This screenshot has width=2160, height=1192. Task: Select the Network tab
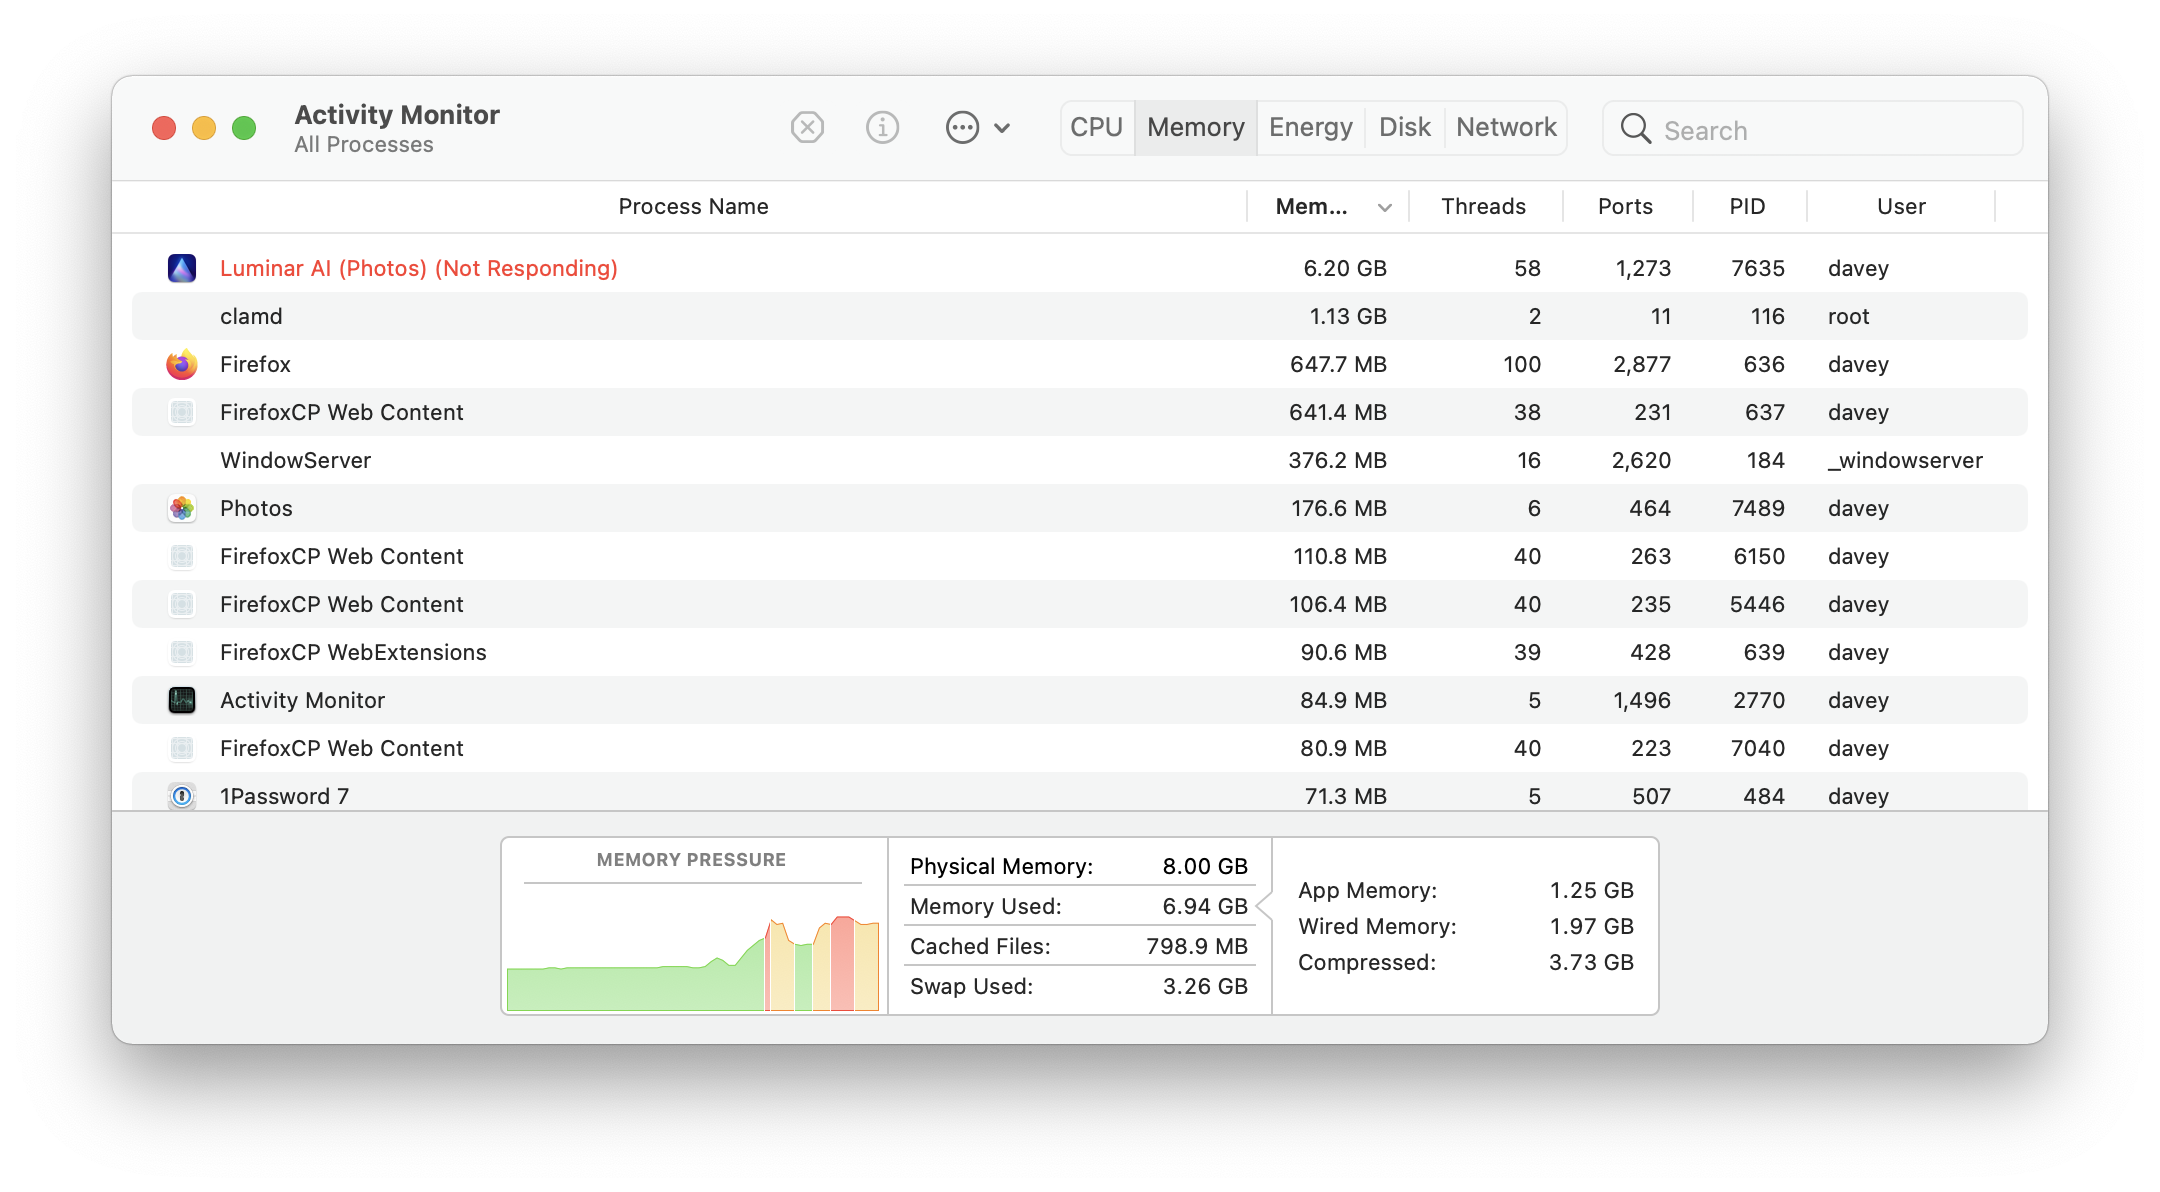coord(1506,128)
